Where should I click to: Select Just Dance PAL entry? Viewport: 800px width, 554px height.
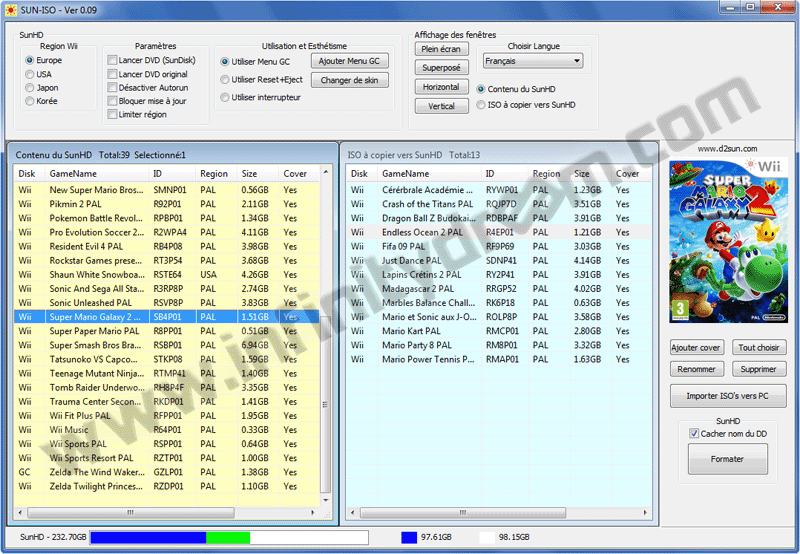coord(498,260)
